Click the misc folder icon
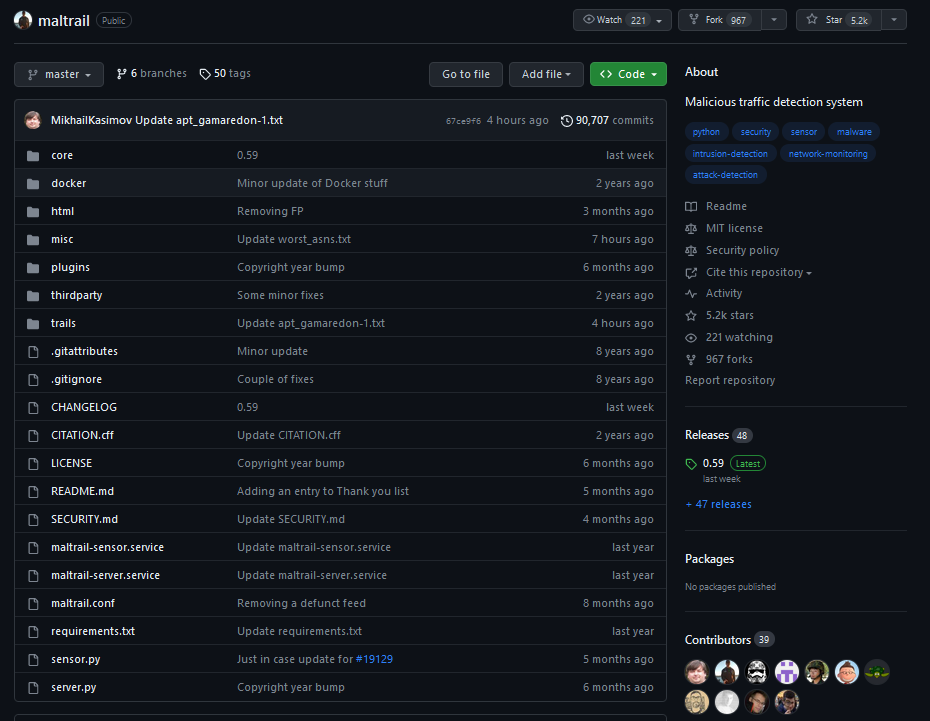The width and height of the screenshot is (930, 721). pos(33,240)
